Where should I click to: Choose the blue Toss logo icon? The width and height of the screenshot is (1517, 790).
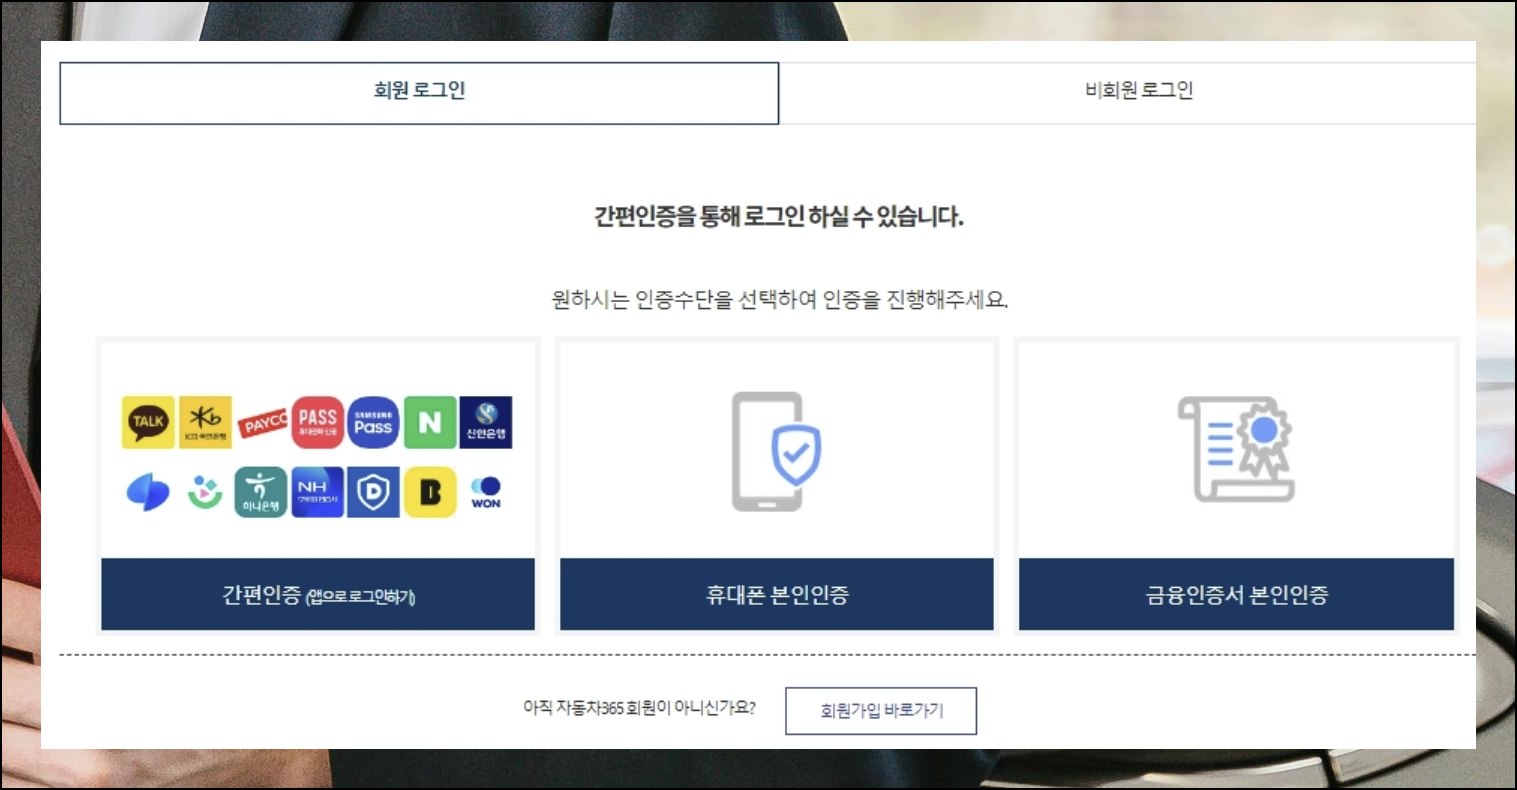(148, 492)
